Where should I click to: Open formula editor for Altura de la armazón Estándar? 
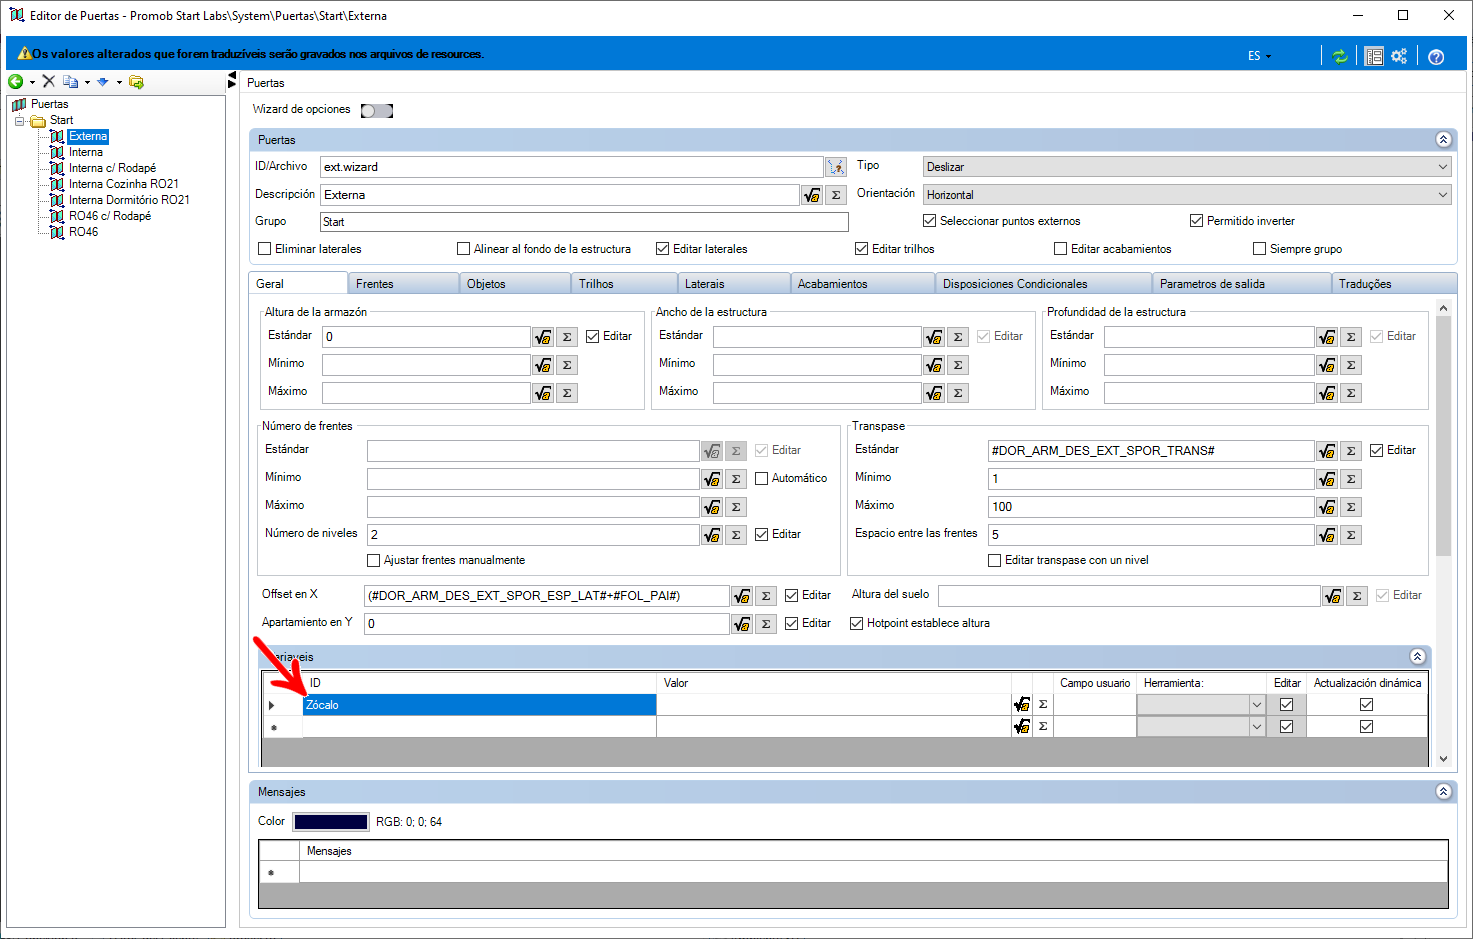click(x=542, y=337)
